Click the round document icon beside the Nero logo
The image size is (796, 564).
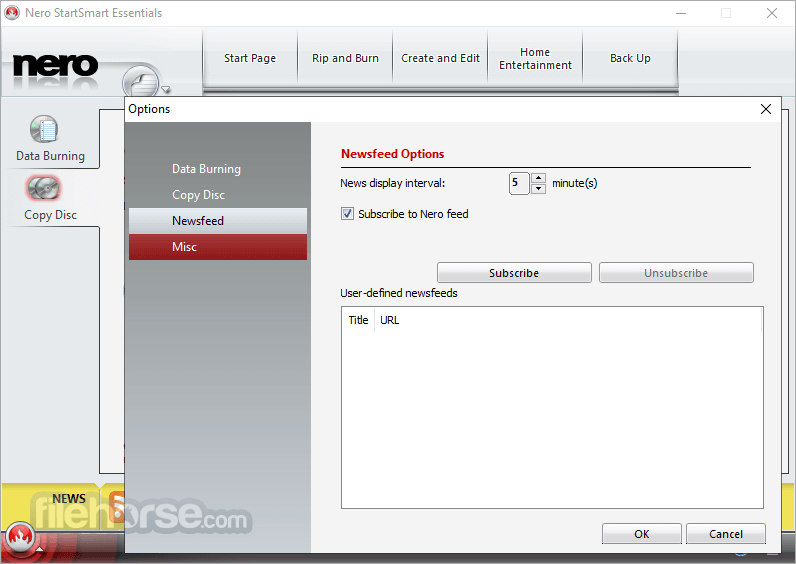pyautogui.click(x=141, y=81)
